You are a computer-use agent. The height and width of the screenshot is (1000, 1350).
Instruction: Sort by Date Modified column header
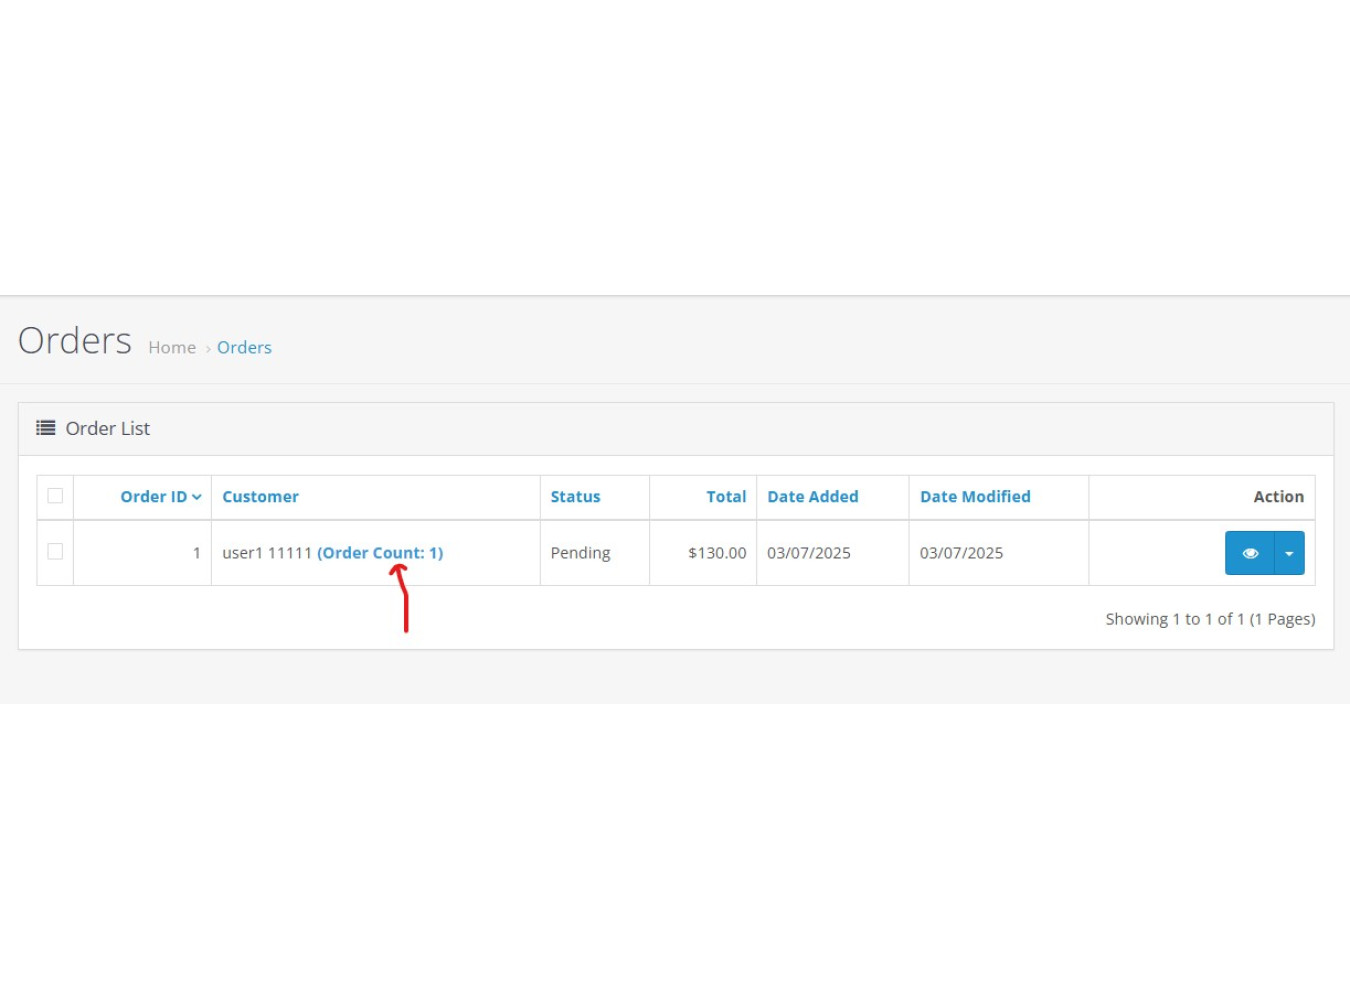point(974,497)
